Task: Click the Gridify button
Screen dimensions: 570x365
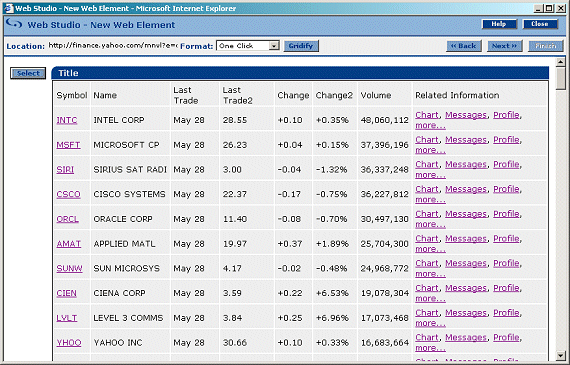Action: coord(301,46)
